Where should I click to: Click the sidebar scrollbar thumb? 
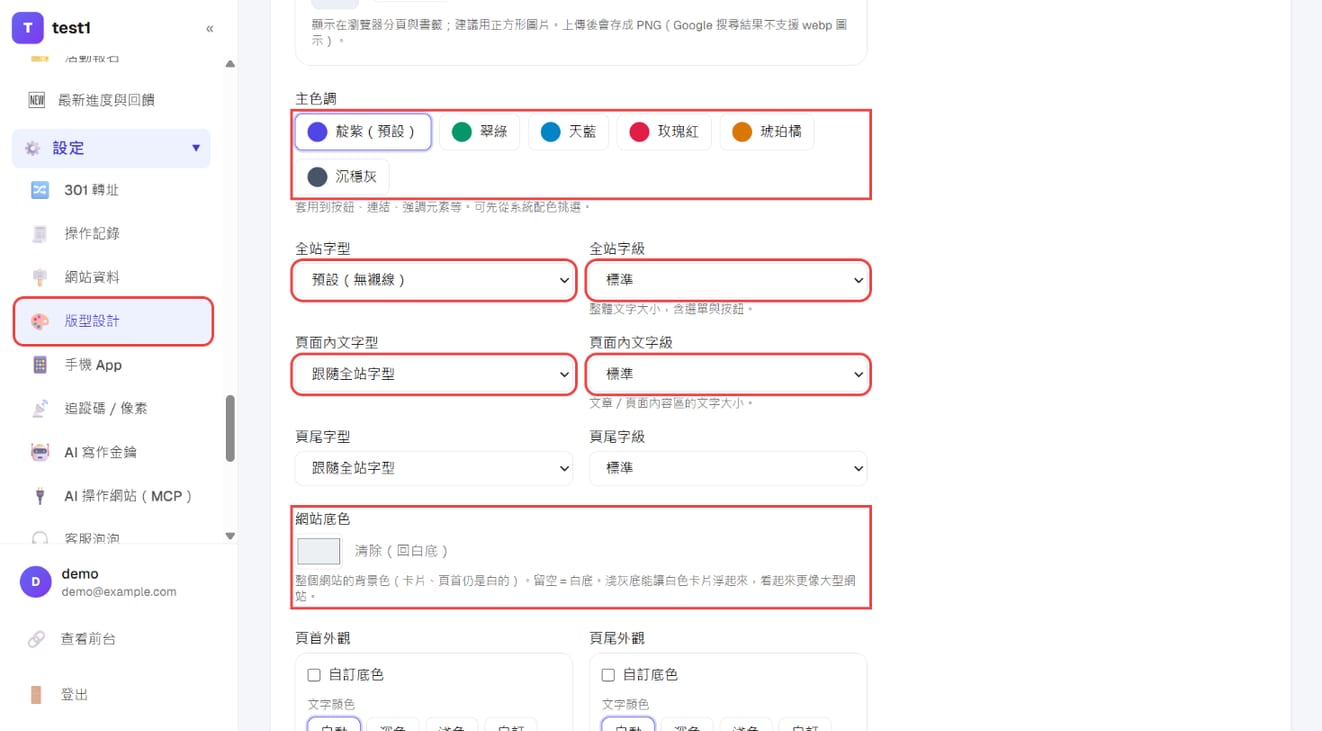tap(230, 428)
